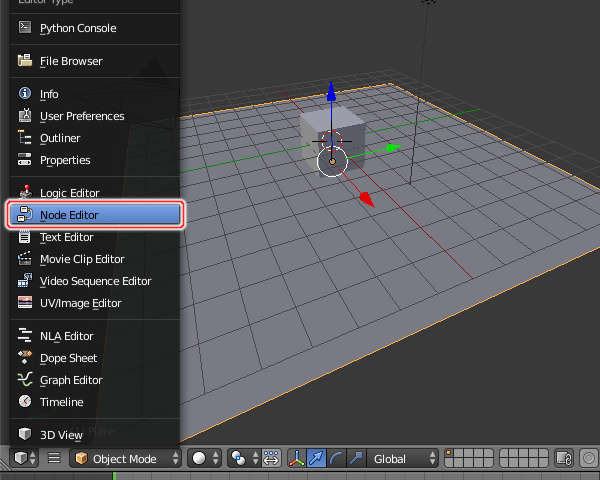Switch to the Dope Sheet editor
Viewport: 600px width, 480px height.
pos(68,358)
